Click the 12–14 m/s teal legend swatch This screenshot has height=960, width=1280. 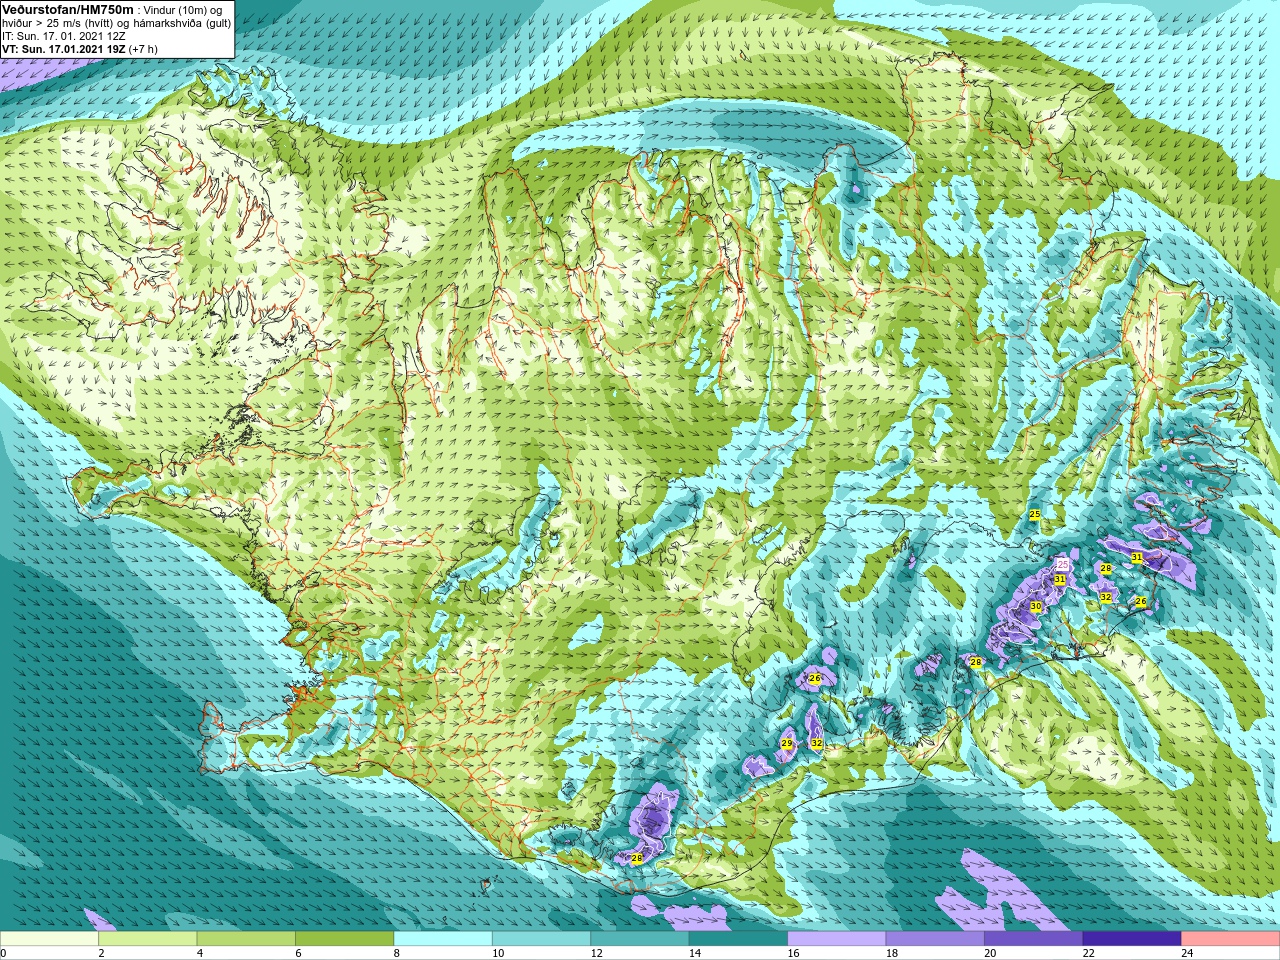point(640,939)
